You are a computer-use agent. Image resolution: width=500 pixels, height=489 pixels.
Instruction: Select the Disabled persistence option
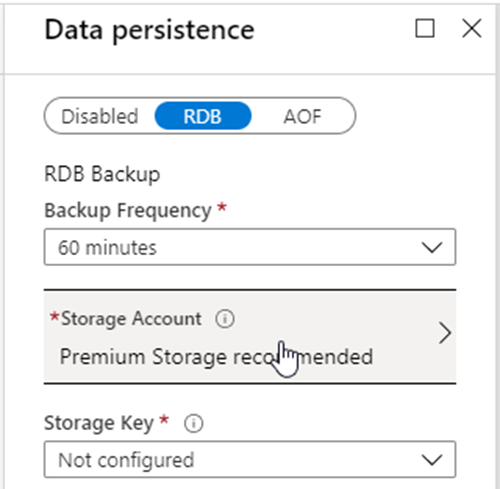point(99,116)
